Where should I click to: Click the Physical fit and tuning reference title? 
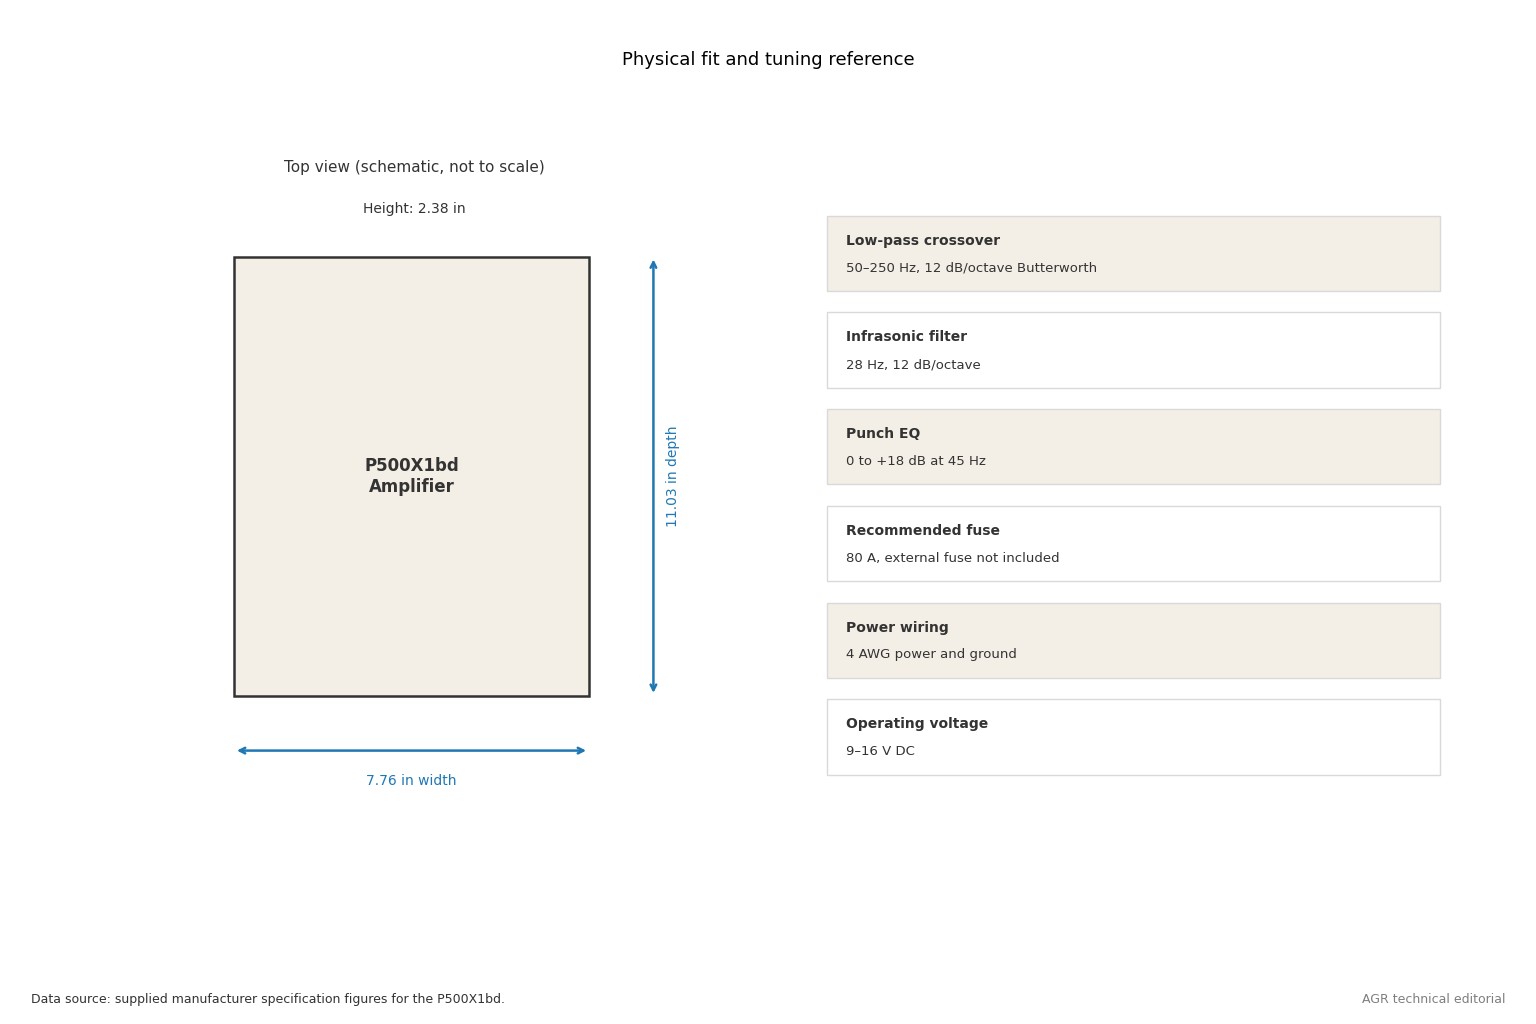click(768, 60)
